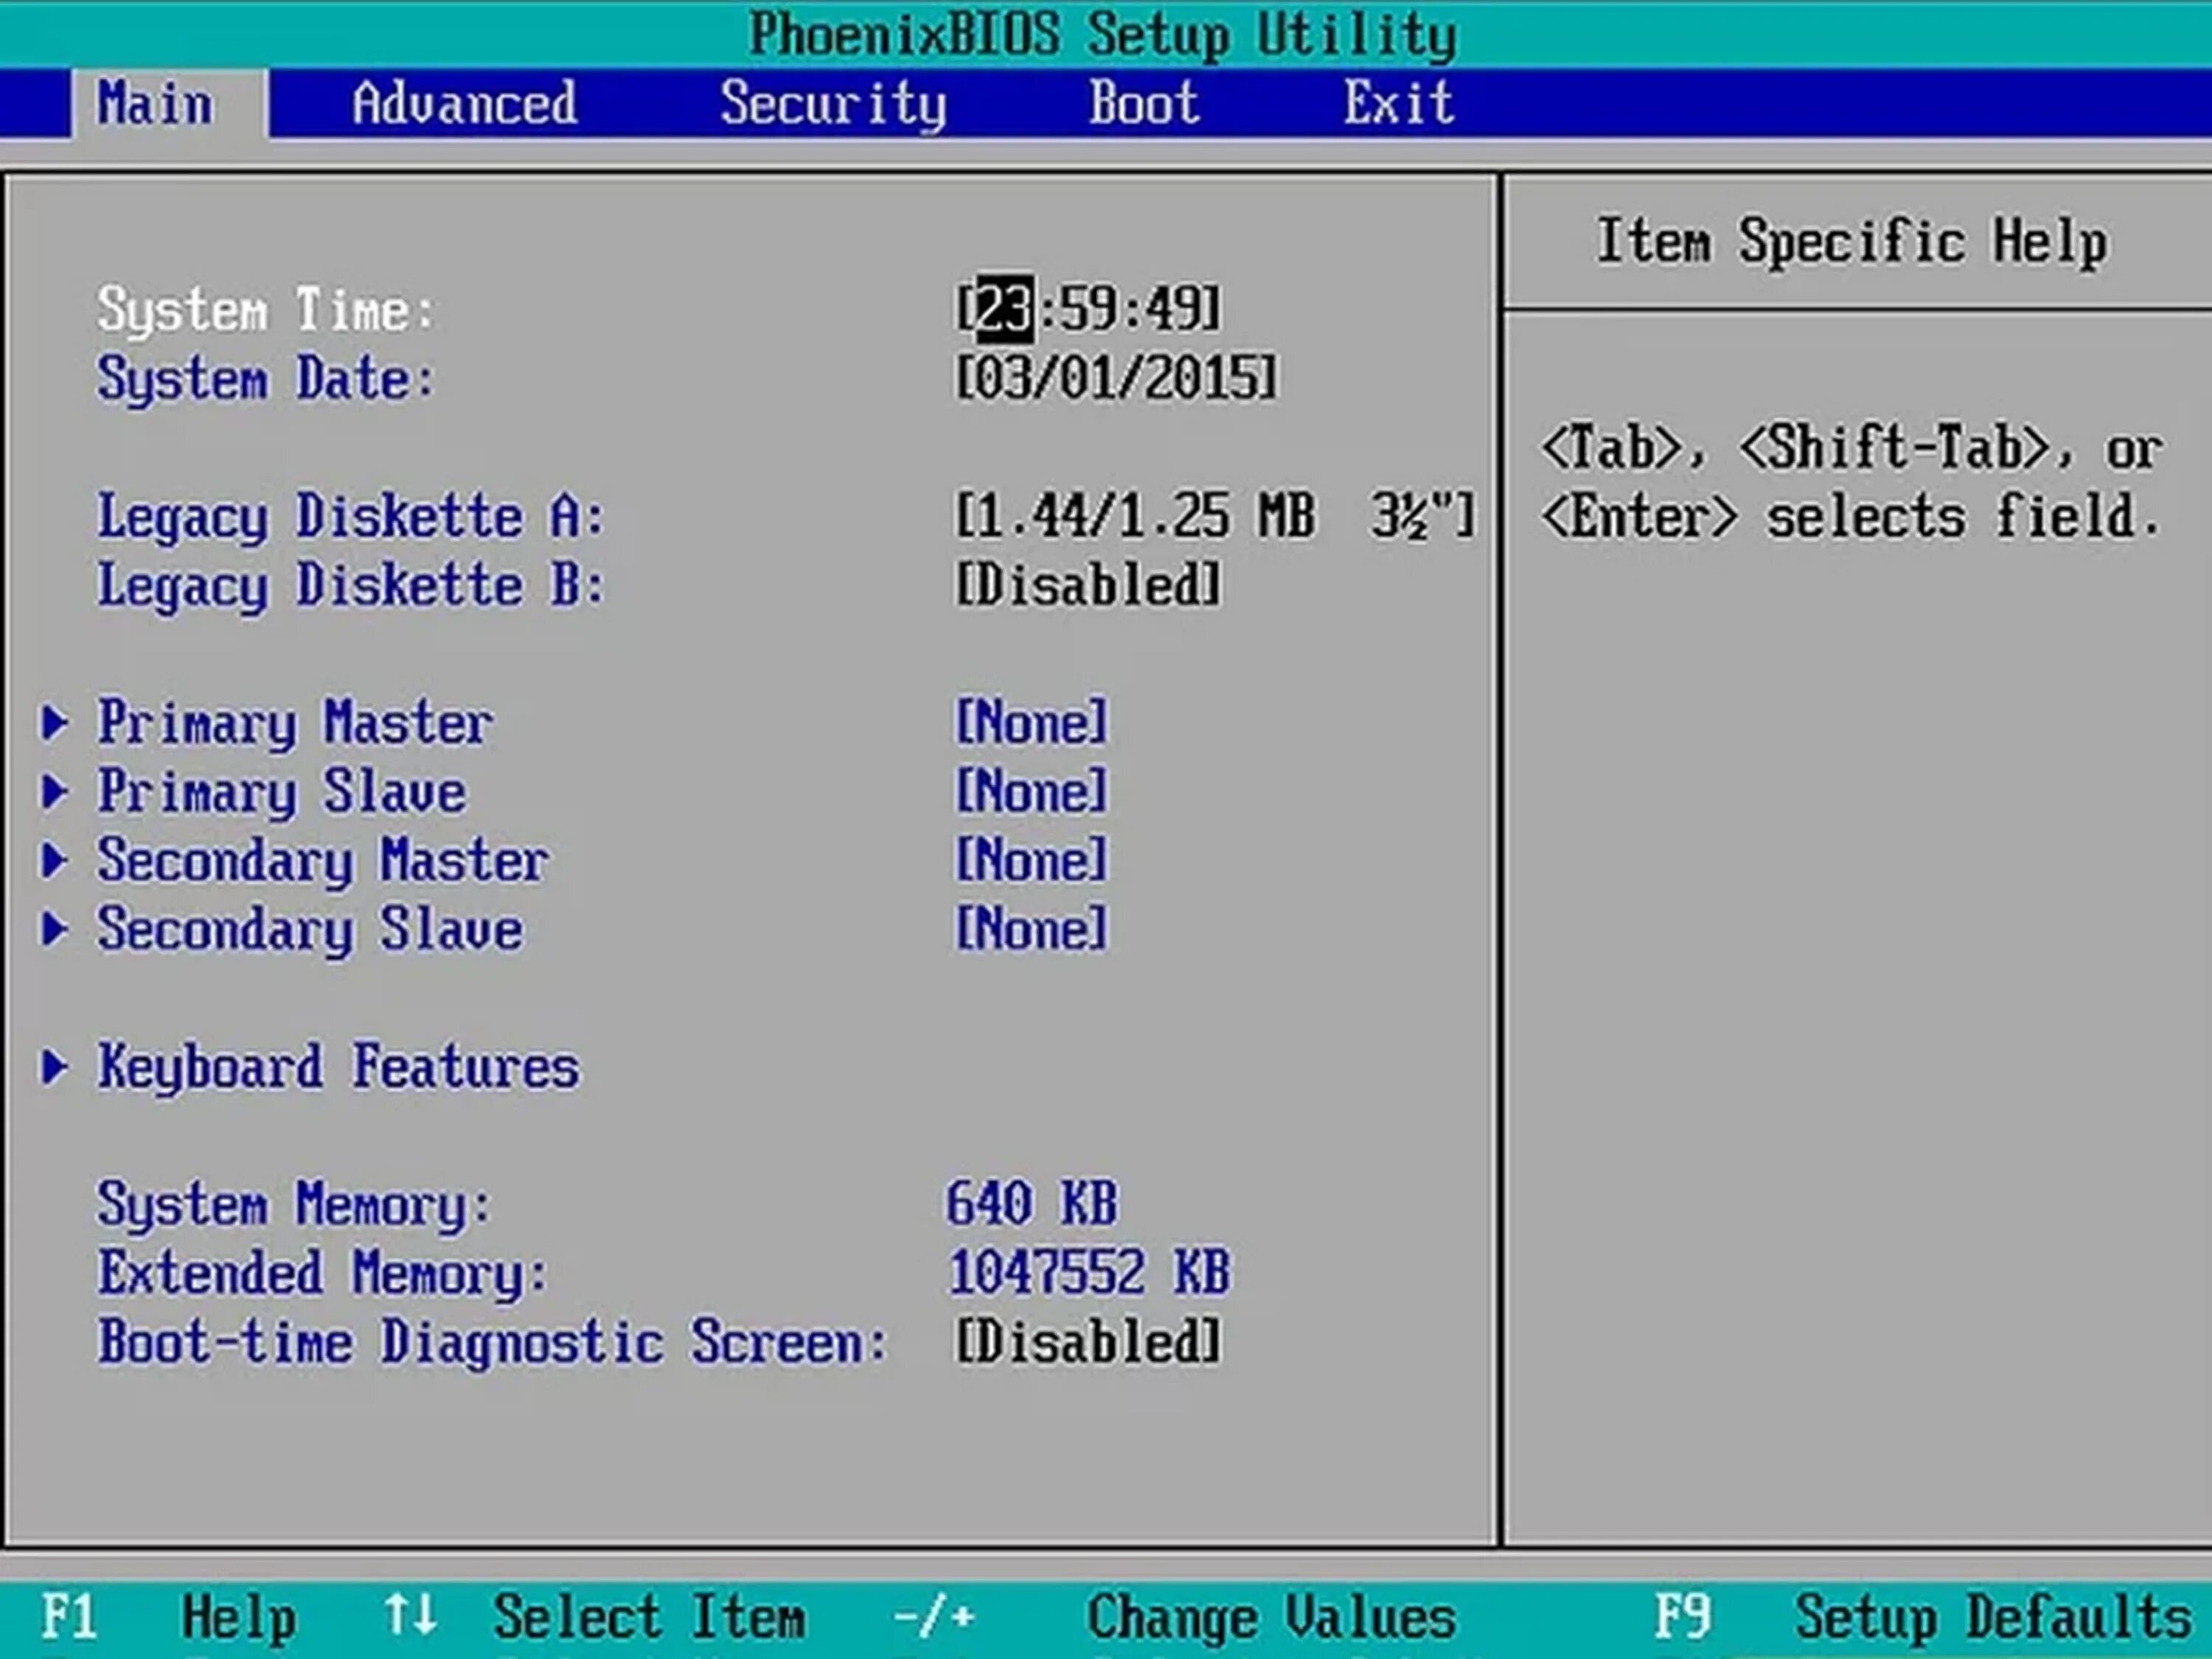Click F9 Setup Defaults
The width and height of the screenshot is (2212, 1659).
tap(1920, 1616)
